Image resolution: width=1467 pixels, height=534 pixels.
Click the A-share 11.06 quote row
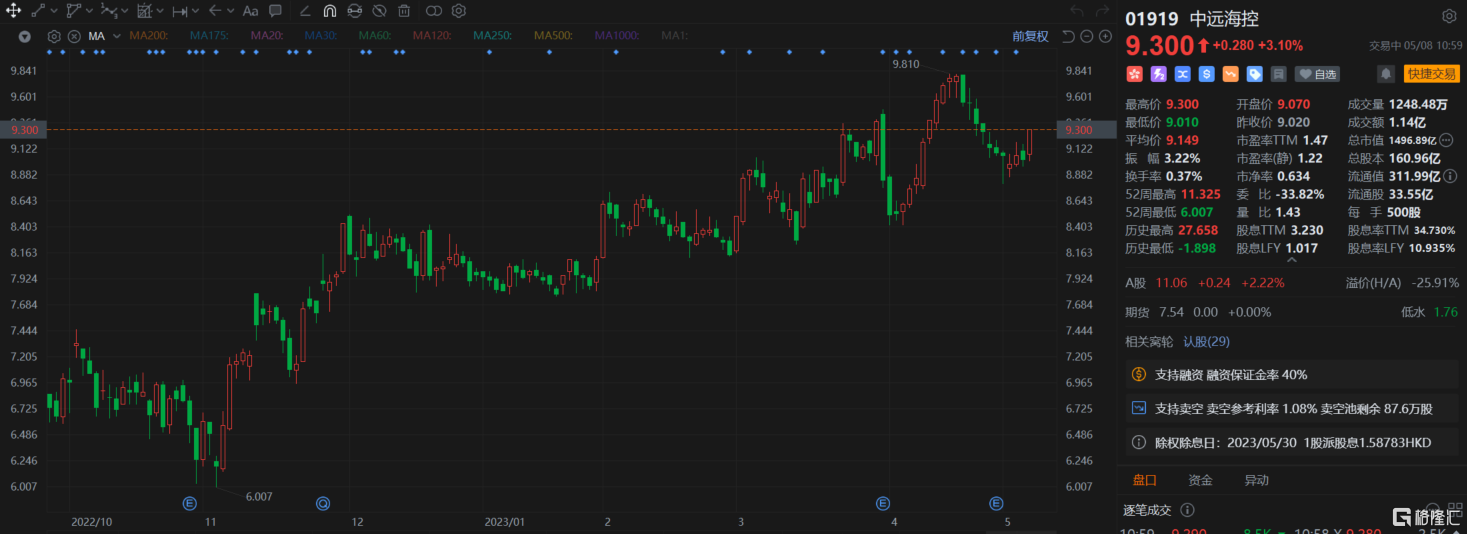click(x=1292, y=283)
